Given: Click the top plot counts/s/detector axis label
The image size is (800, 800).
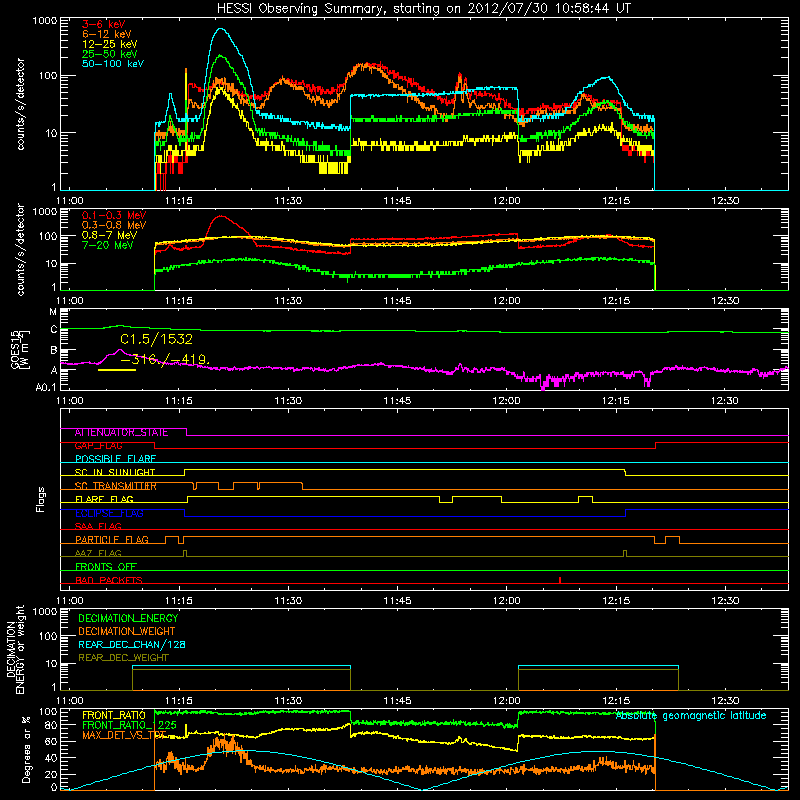Looking at the screenshot, I should pyautogui.click(x=20, y=104).
